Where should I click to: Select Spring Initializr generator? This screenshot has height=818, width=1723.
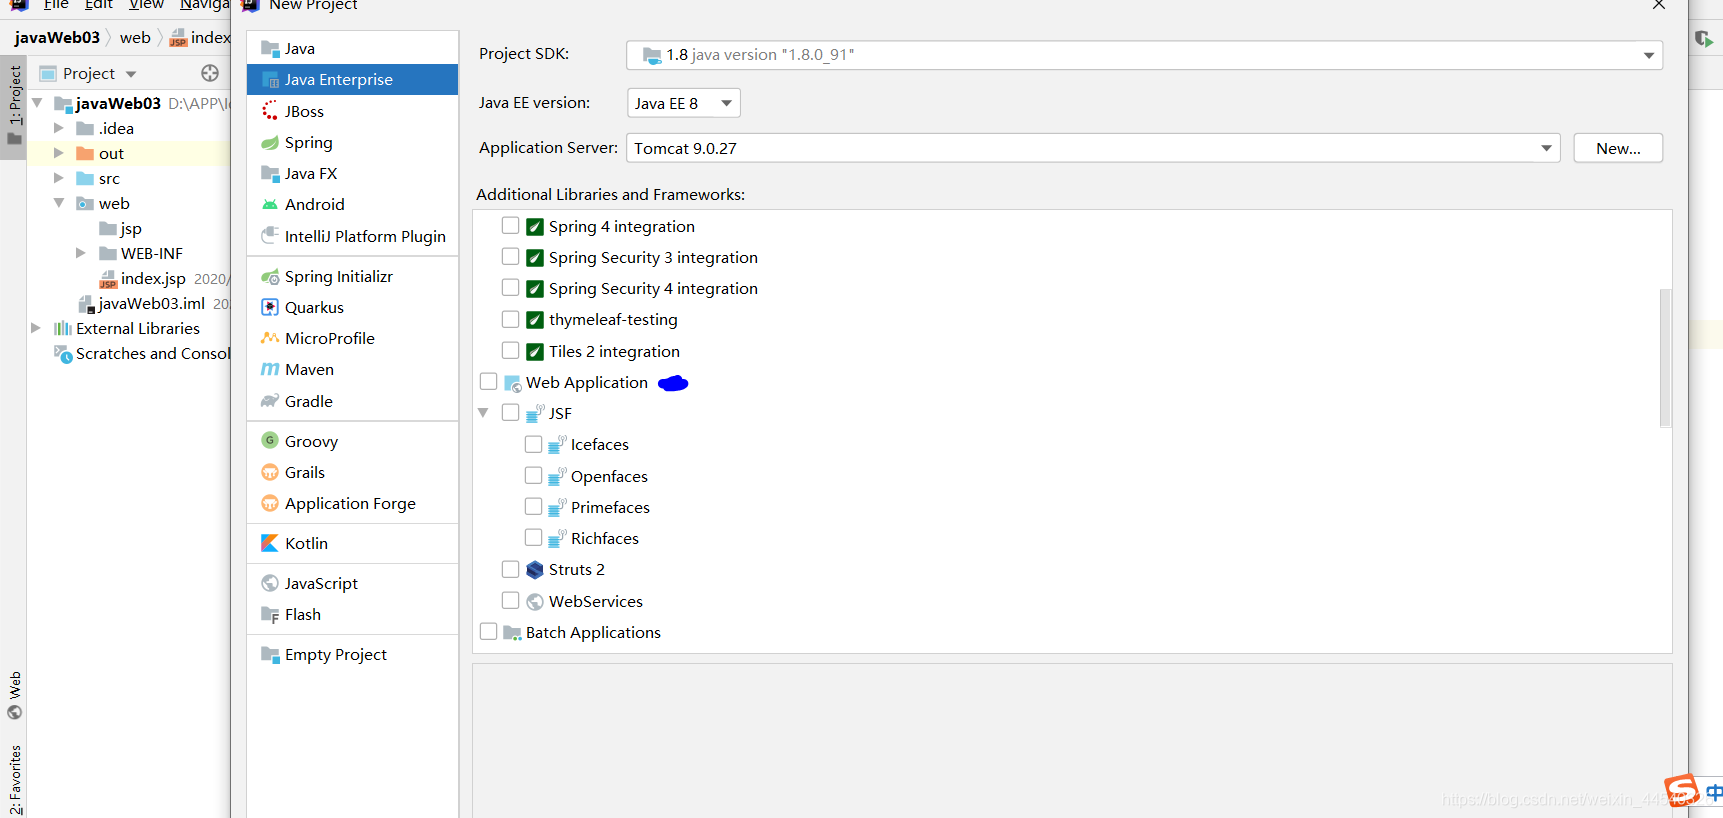pos(352,277)
